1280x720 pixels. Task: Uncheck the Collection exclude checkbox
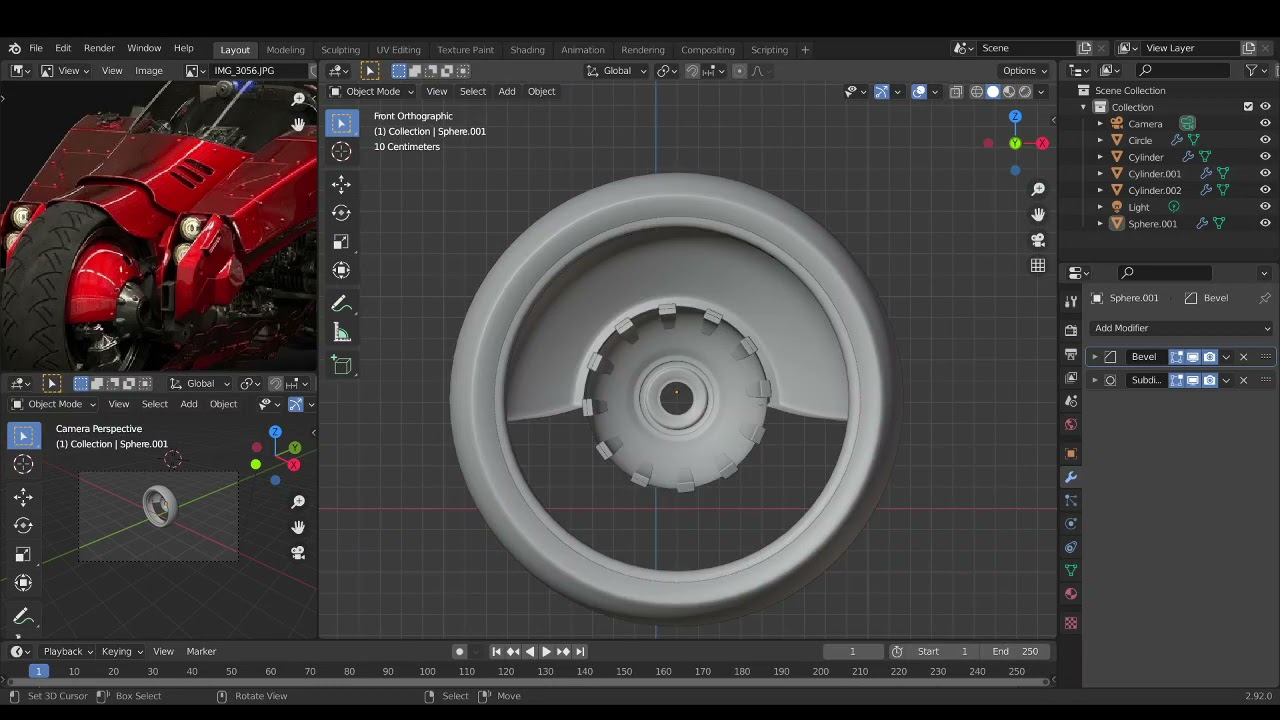[1248, 107]
